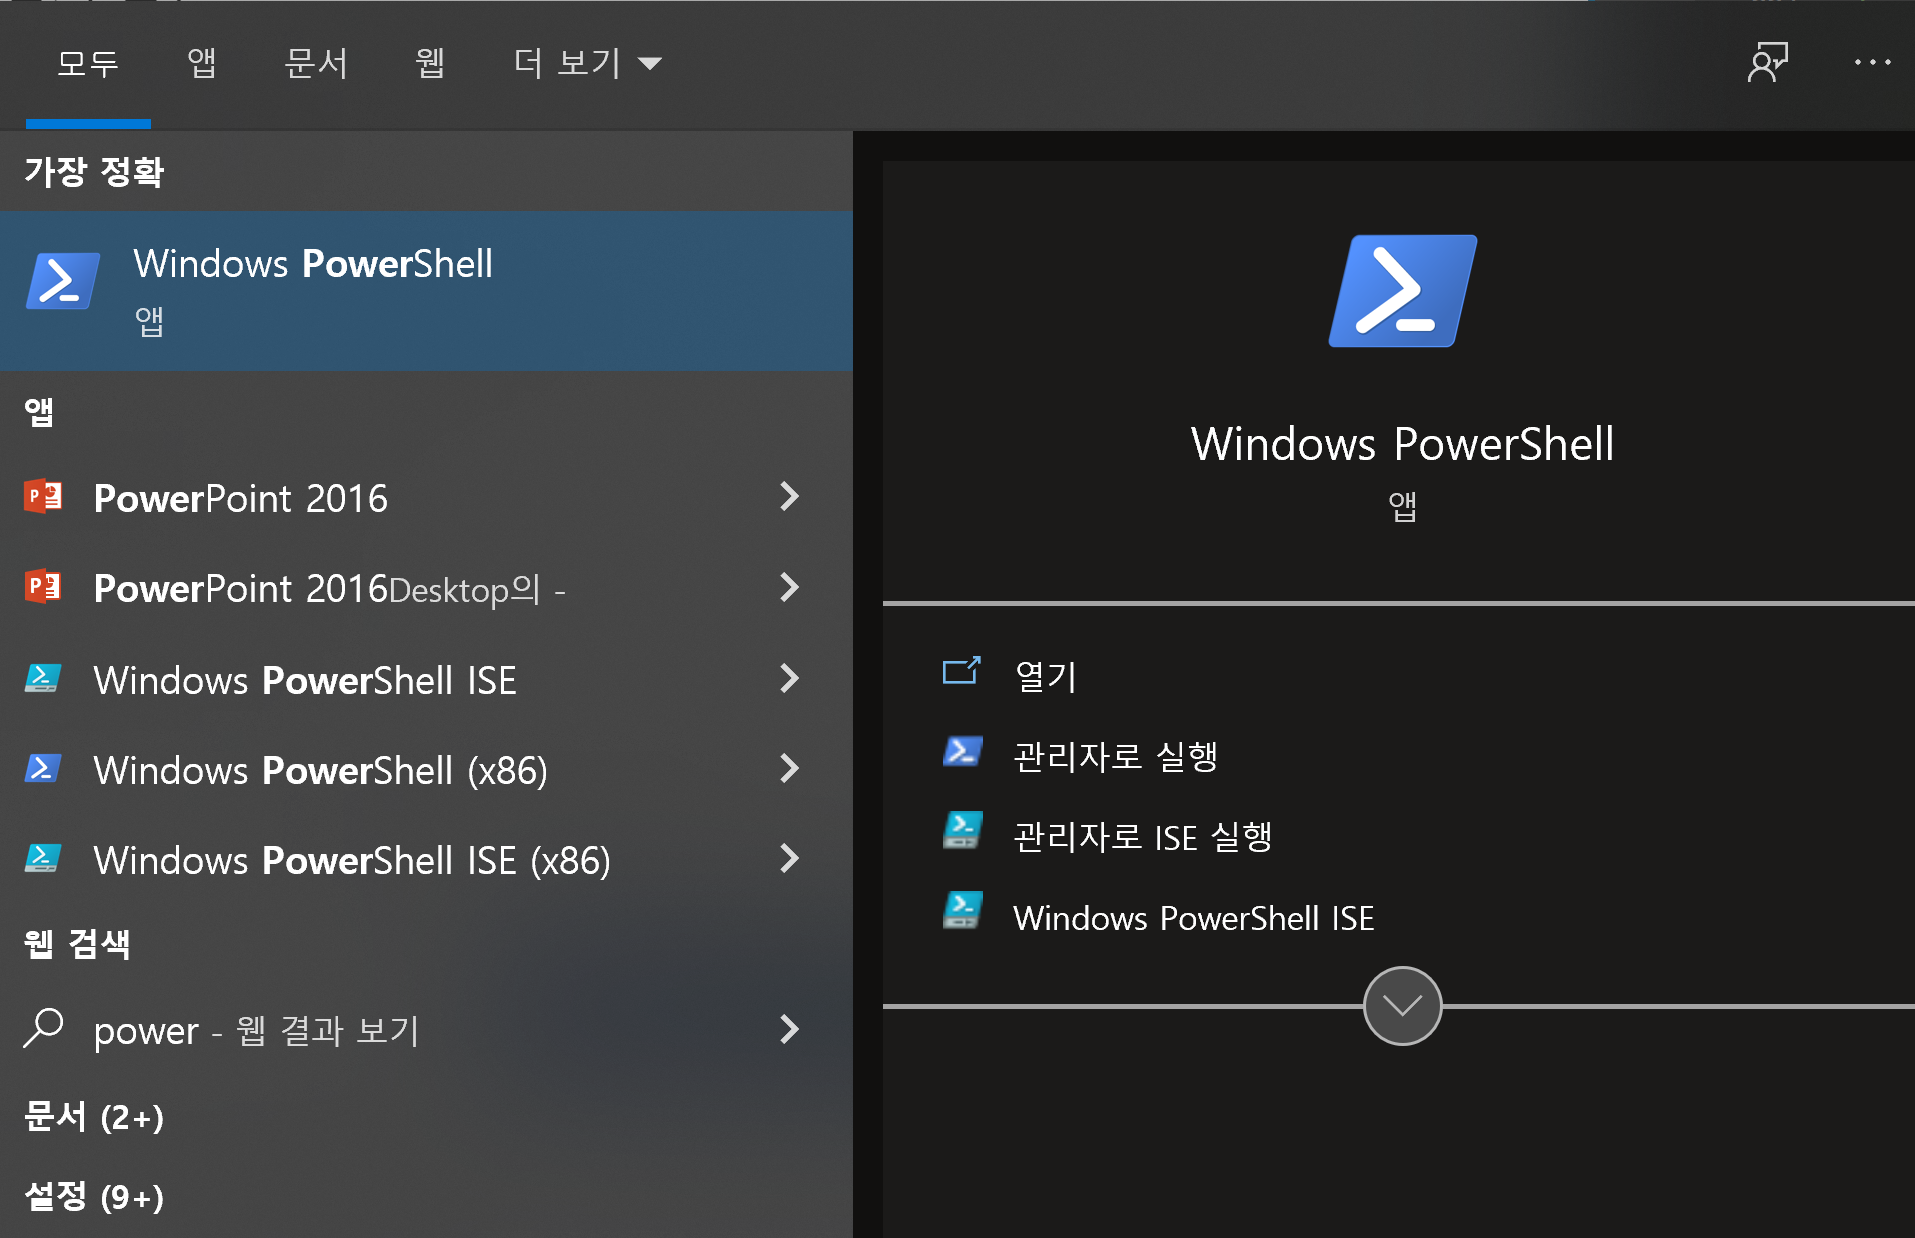Open PowerPoint 2016Desktop의 result text
The height and width of the screenshot is (1238, 1915).
pos(329,588)
